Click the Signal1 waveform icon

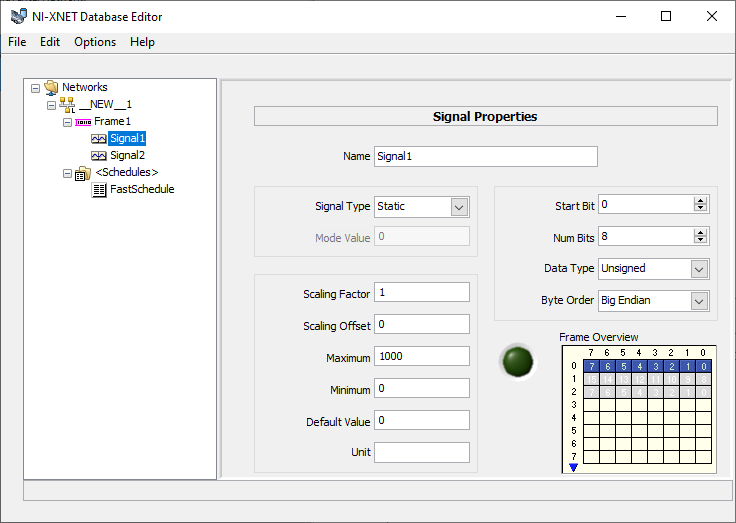[99, 138]
